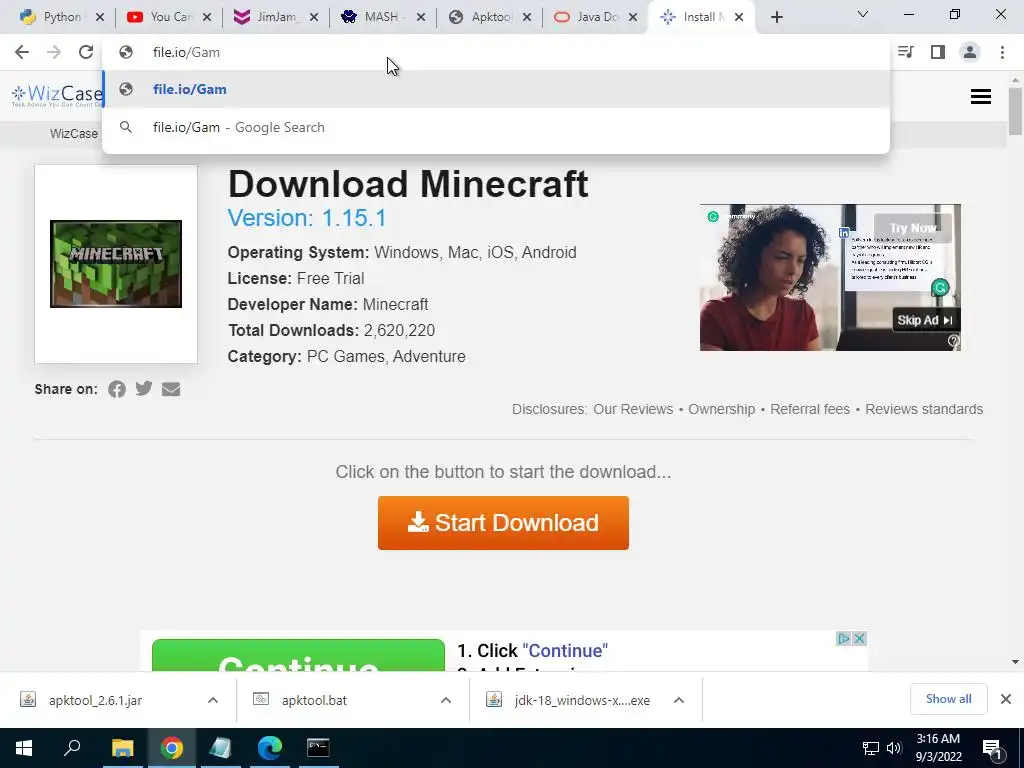Expand options for jdk-18_windows exe download
This screenshot has height=768, width=1024.
tap(679, 700)
